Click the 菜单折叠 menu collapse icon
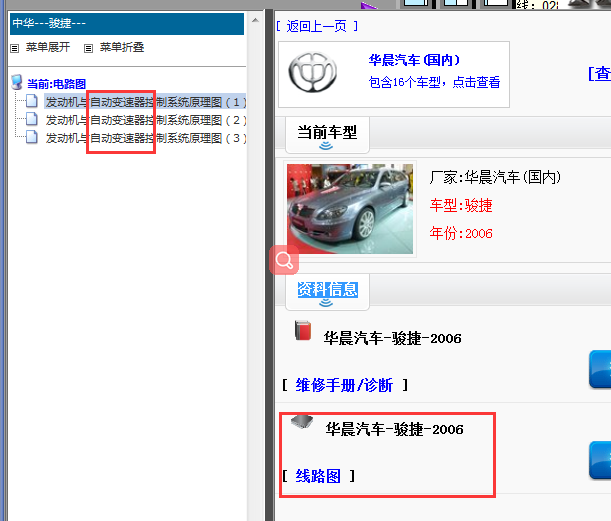611x521 pixels. click(88, 48)
